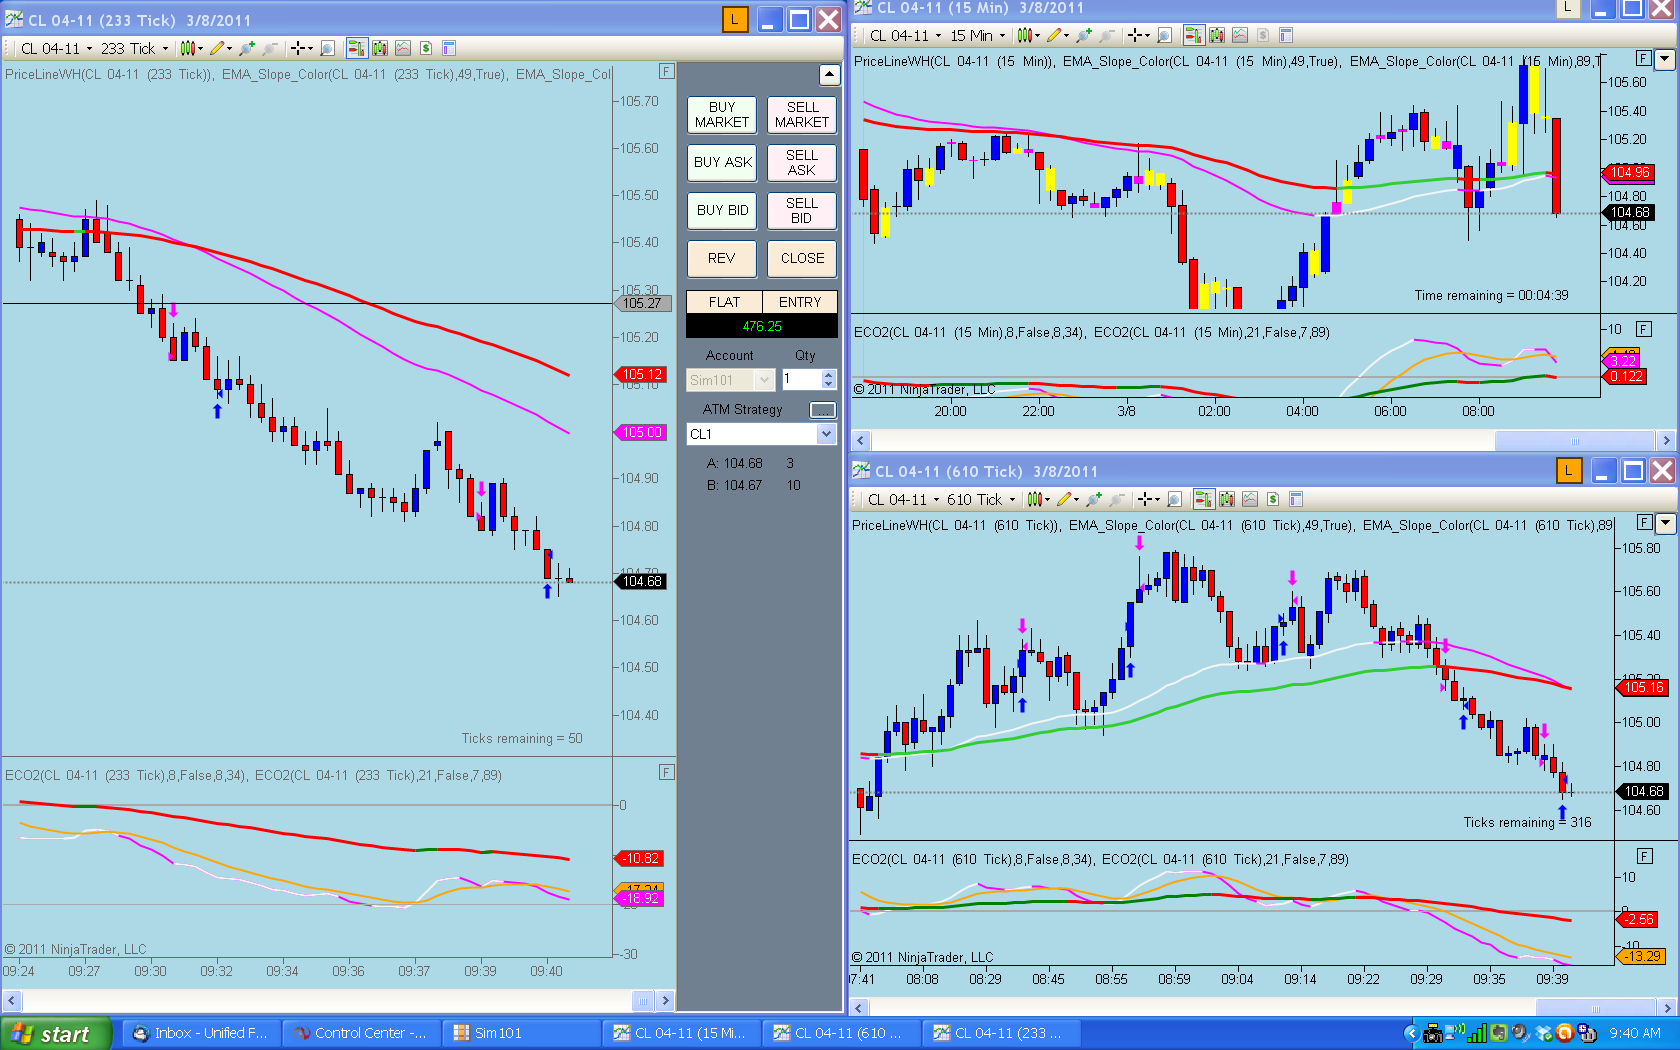Select drawing pencil tool in 610 Tick chart
Image resolution: width=1680 pixels, height=1050 pixels.
click(x=1068, y=500)
